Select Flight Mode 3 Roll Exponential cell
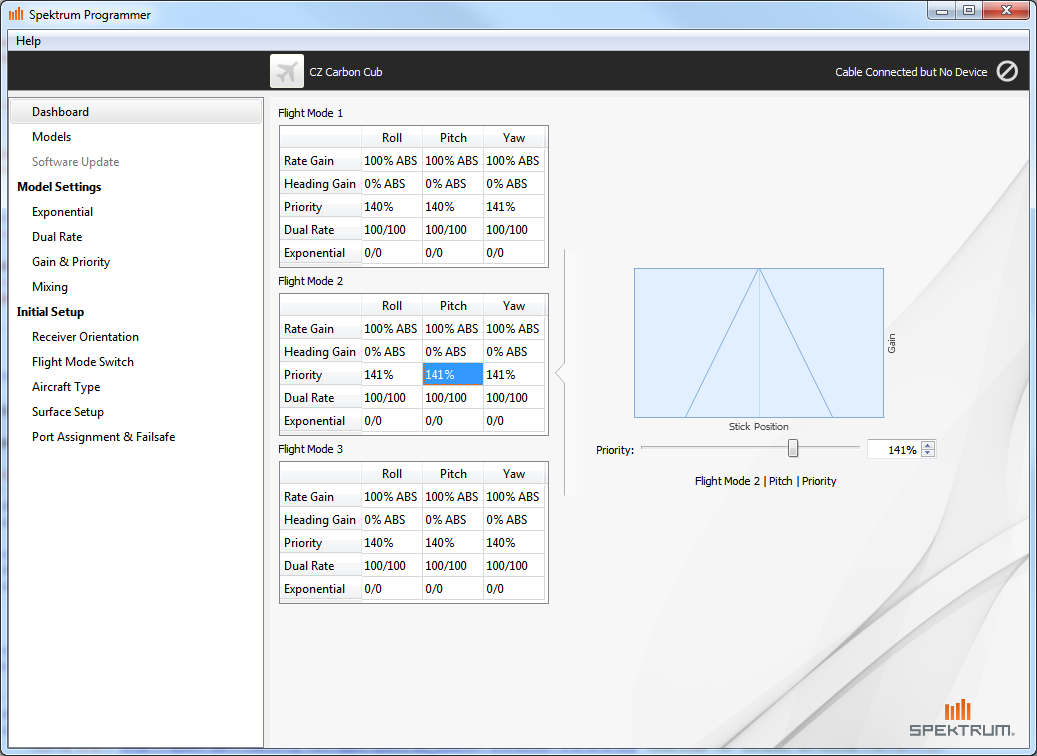1037x756 pixels. [392, 589]
